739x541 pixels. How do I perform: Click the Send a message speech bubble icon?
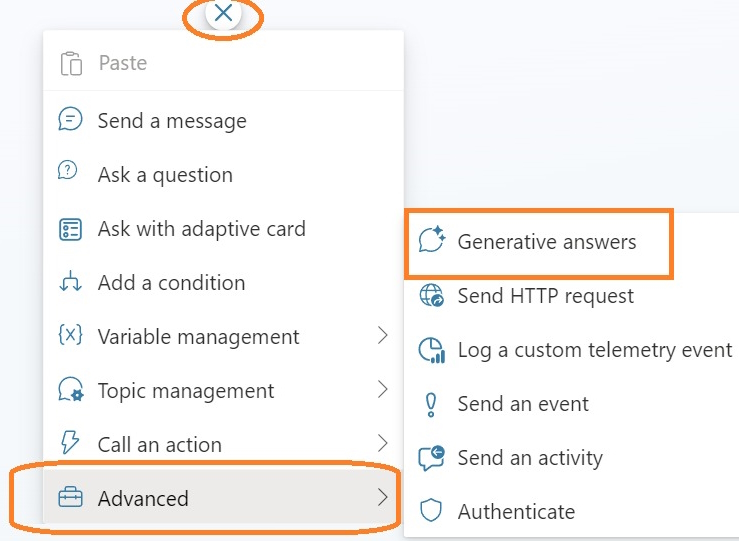pos(70,120)
